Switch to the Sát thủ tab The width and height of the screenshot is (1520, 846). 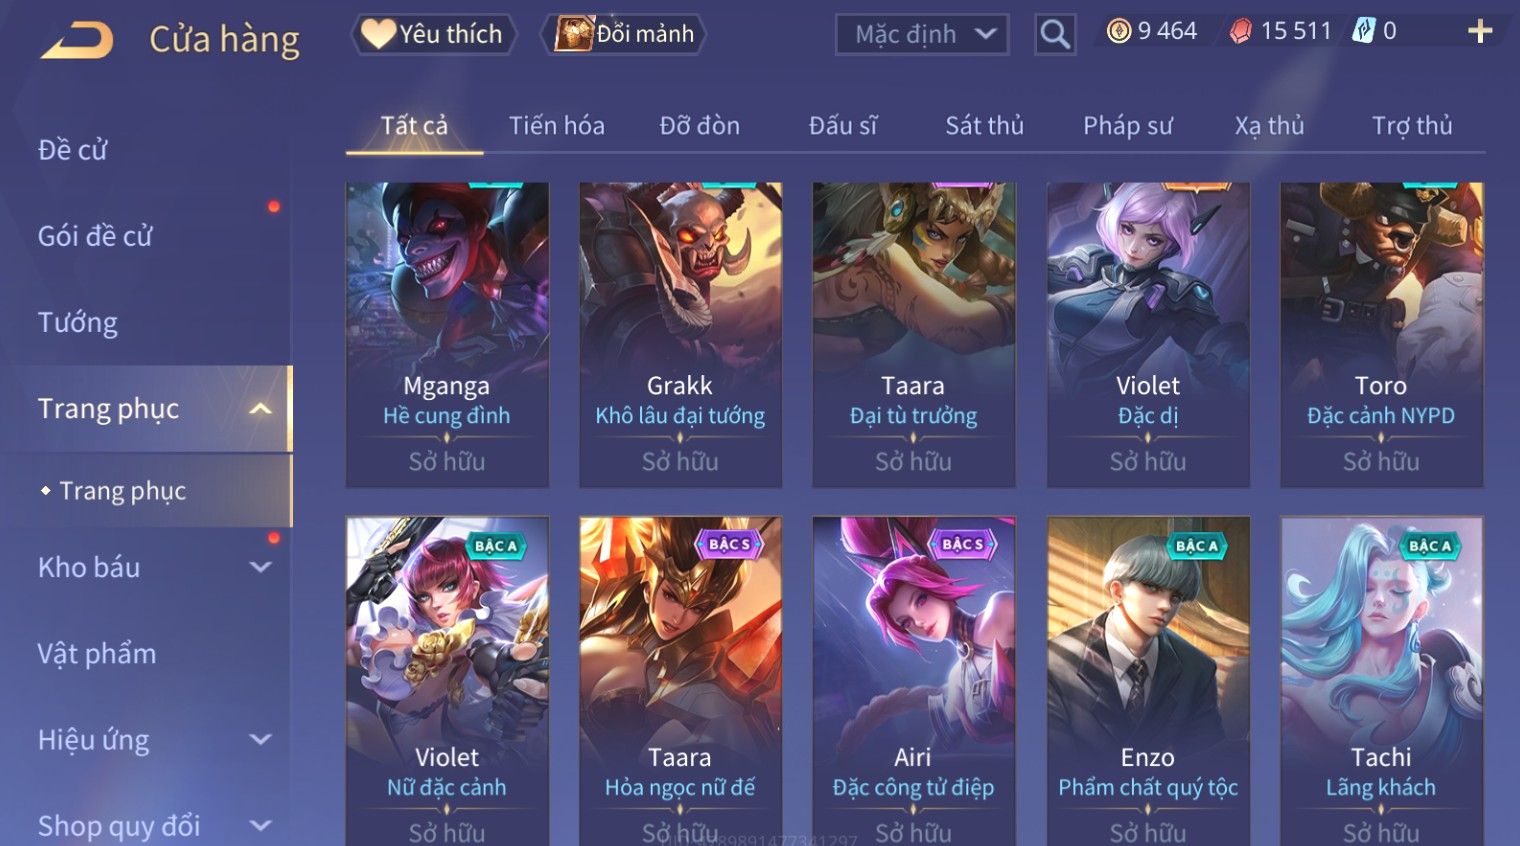984,126
